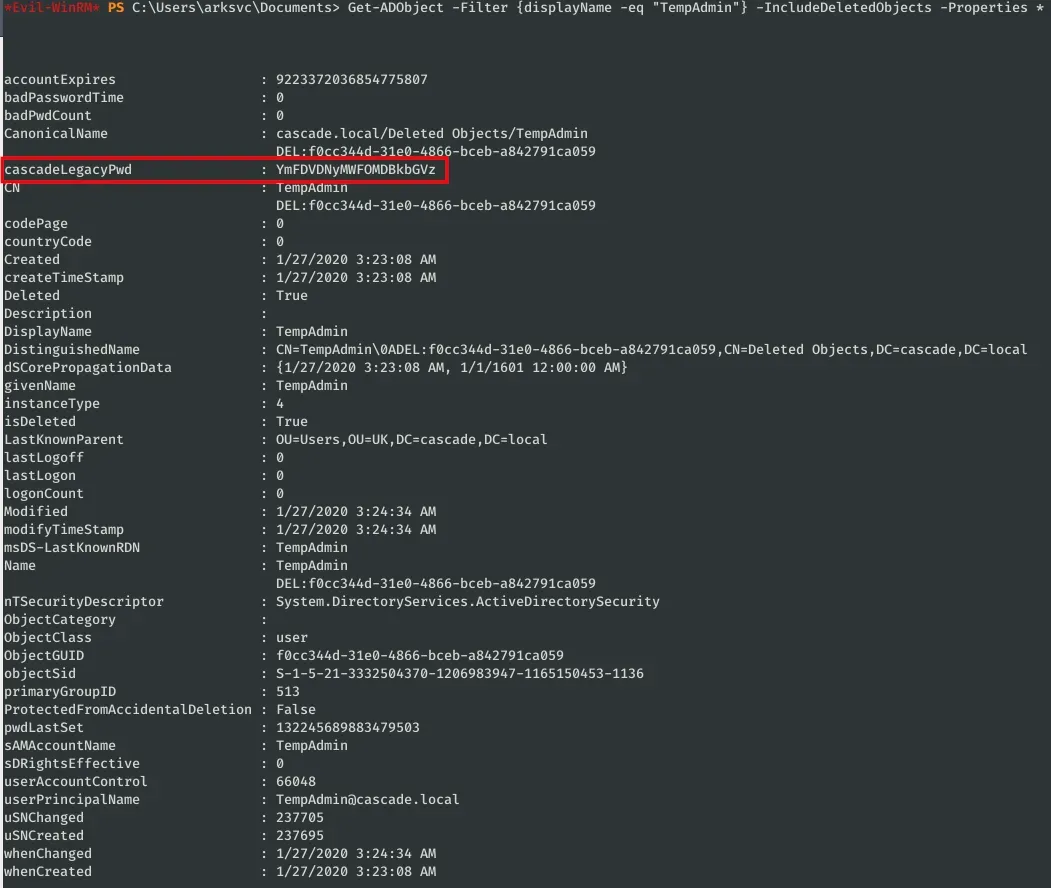Click the sAMAccountName value TempAdmin
Image resolution: width=1051 pixels, height=888 pixels.
pyautogui.click(x=311, y=746)
